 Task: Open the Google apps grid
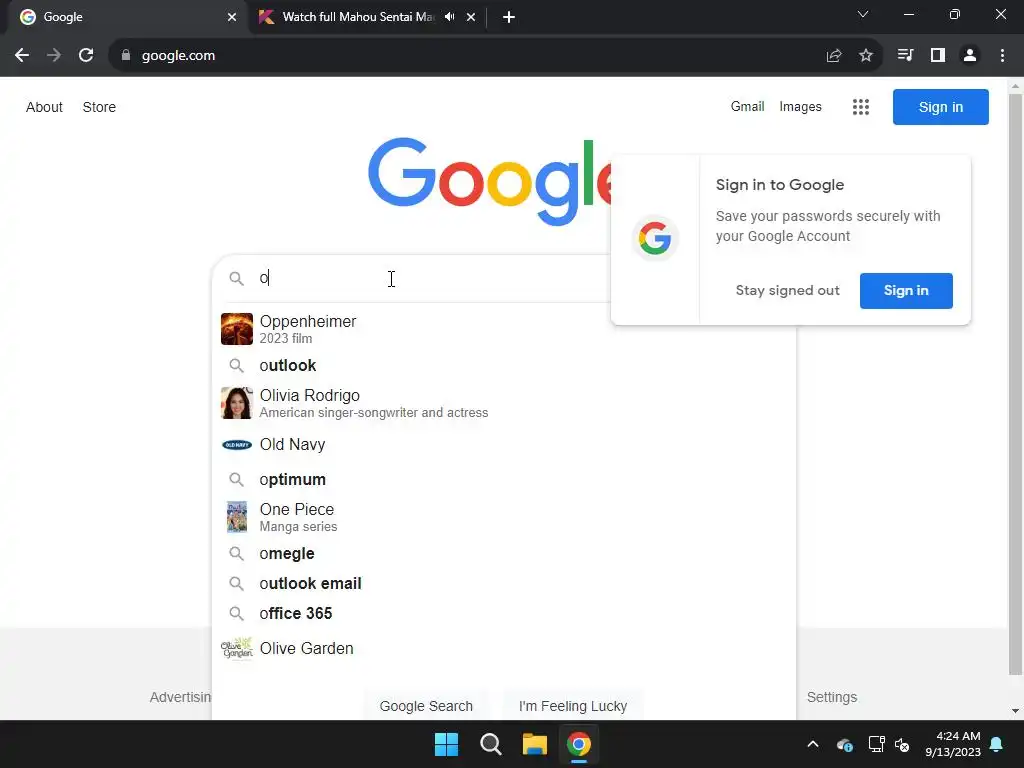click(861, 107)
